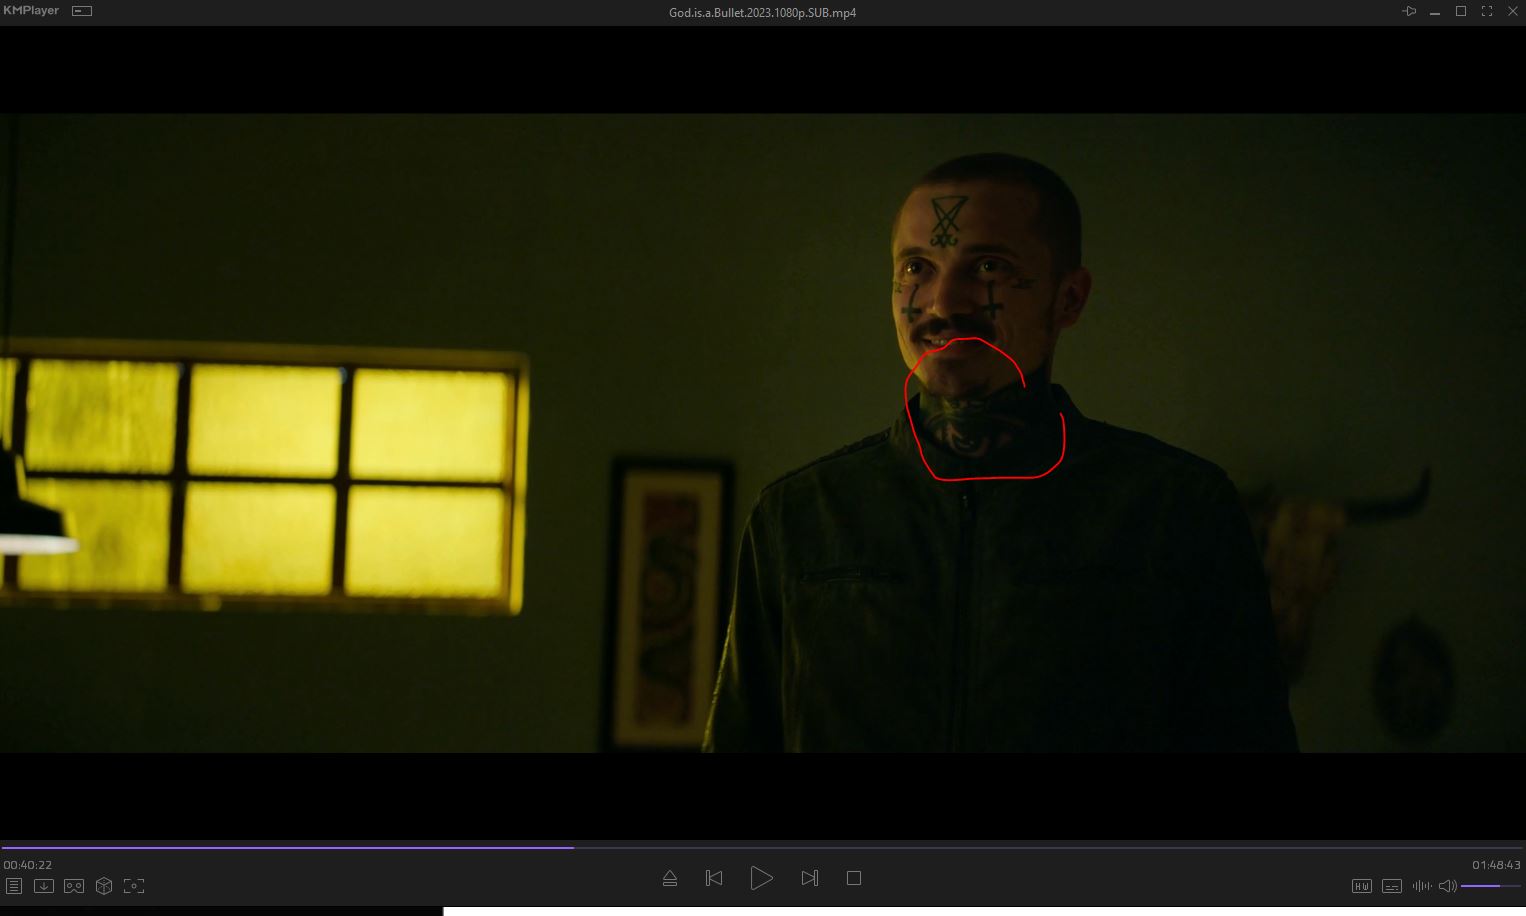Skip to the next track
The height and width of the screenshot is (916, 1526).
pos(810,878)
